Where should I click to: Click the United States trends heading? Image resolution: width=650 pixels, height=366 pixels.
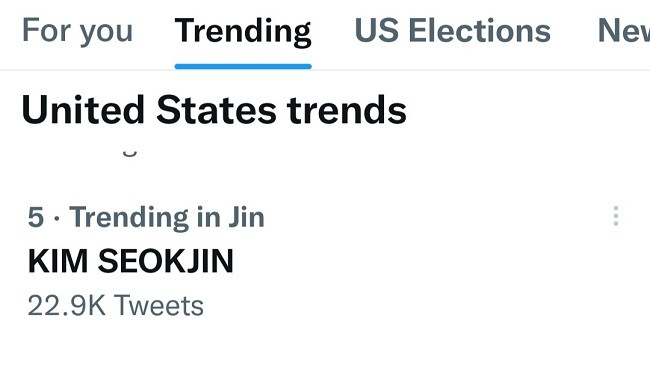214,110
